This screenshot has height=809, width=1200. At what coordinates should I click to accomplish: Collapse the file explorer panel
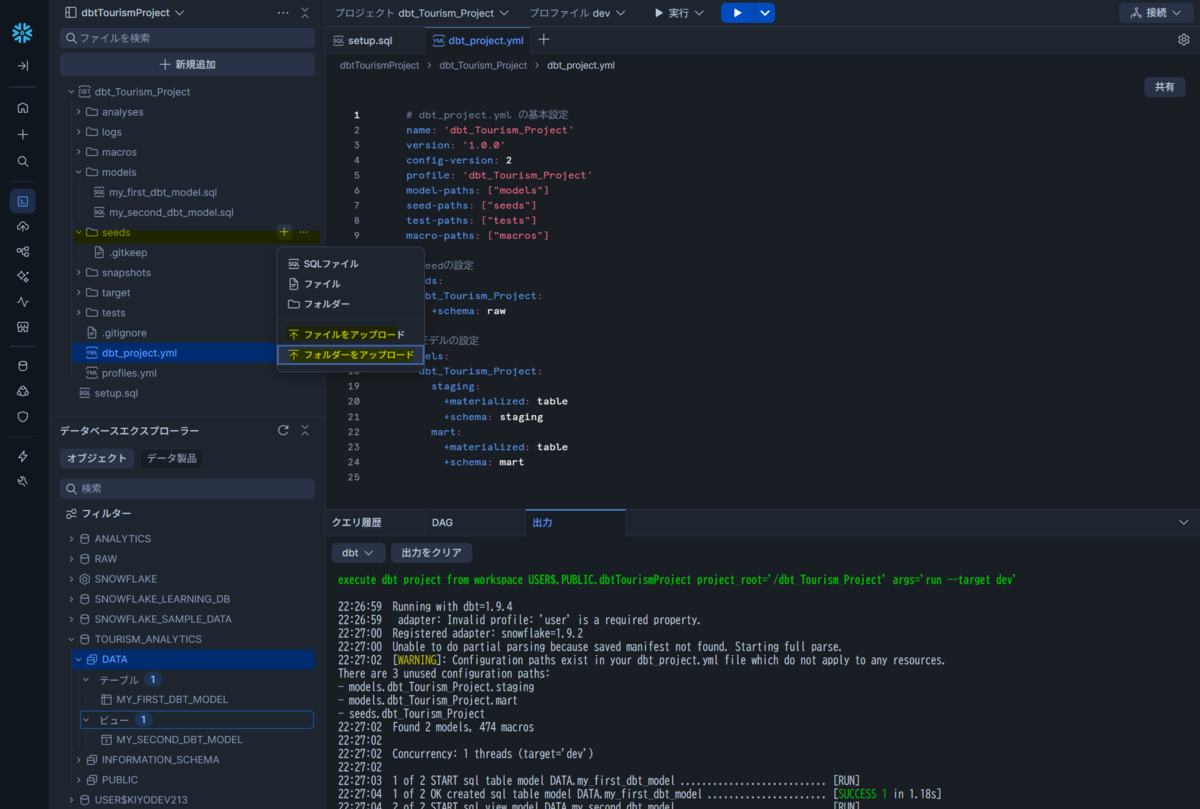tap(305, 13)
